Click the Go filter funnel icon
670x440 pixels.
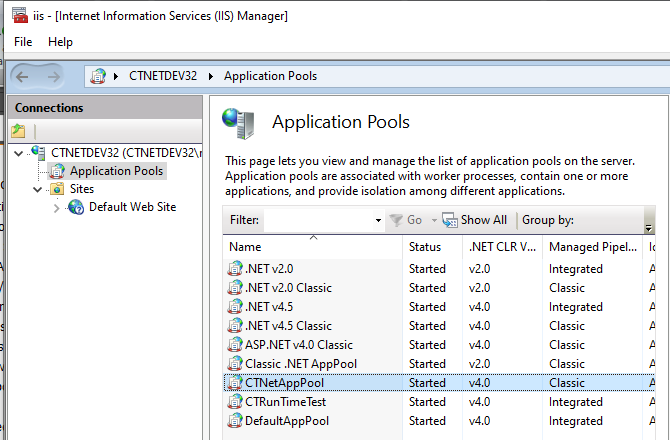[396, 220]
